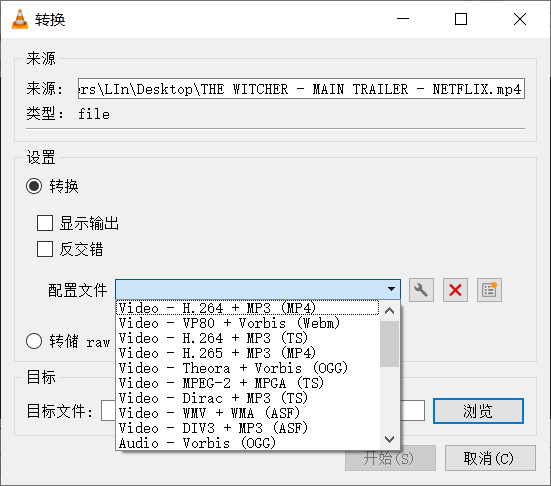Choose Video - Theora + Vorbis (OGG)

tap(248, 368)
